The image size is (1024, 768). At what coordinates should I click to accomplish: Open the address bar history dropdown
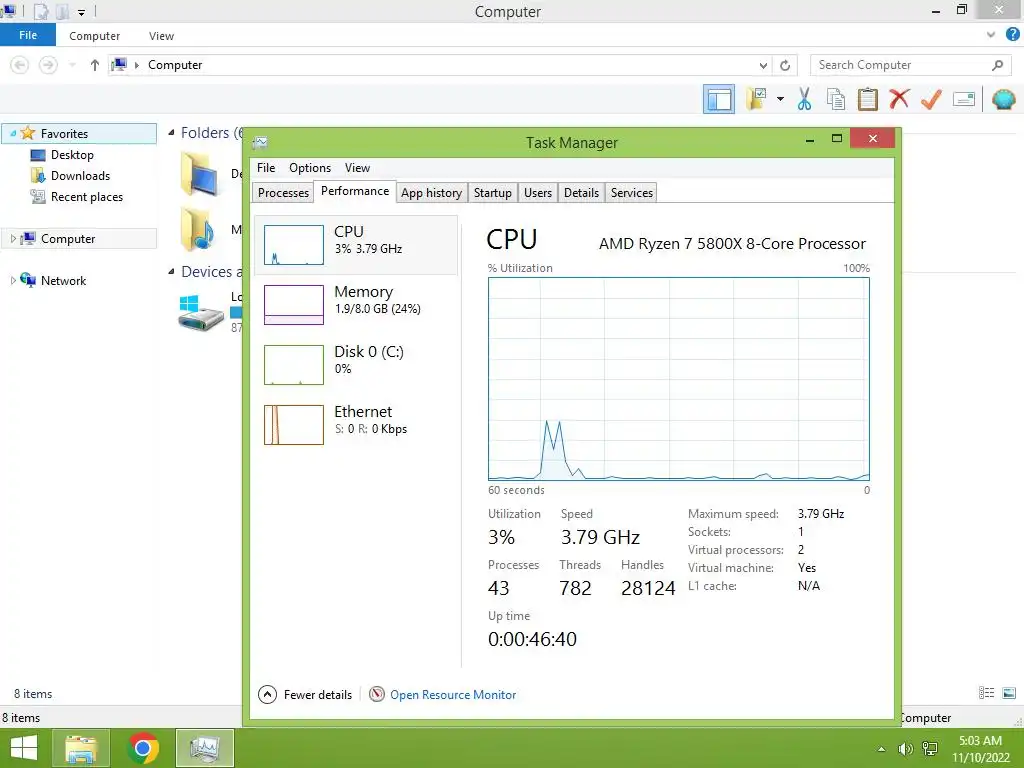763,65
